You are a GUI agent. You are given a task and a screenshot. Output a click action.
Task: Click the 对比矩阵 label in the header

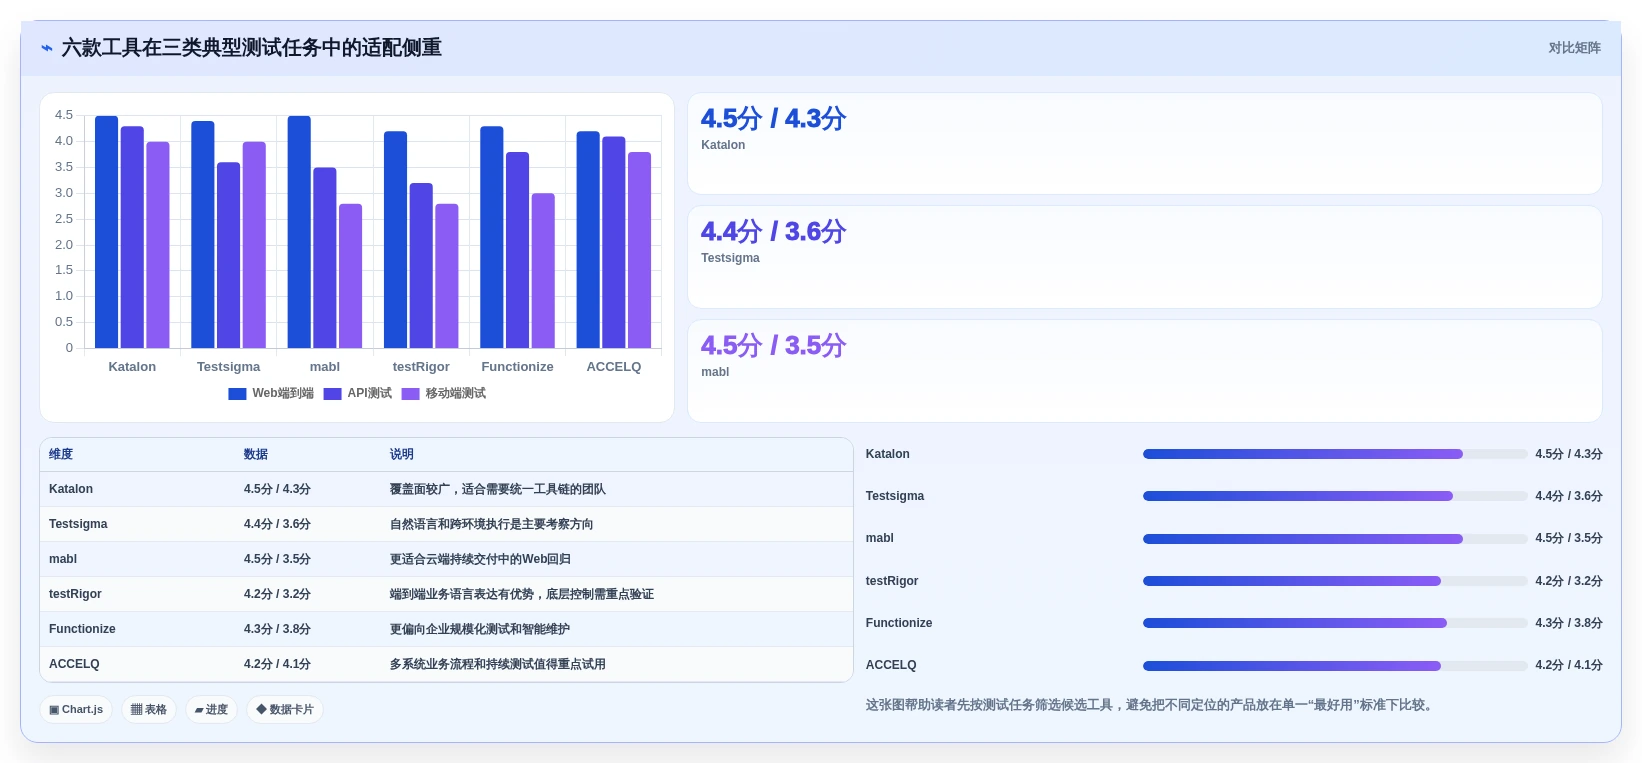[x=1574, y=48]
